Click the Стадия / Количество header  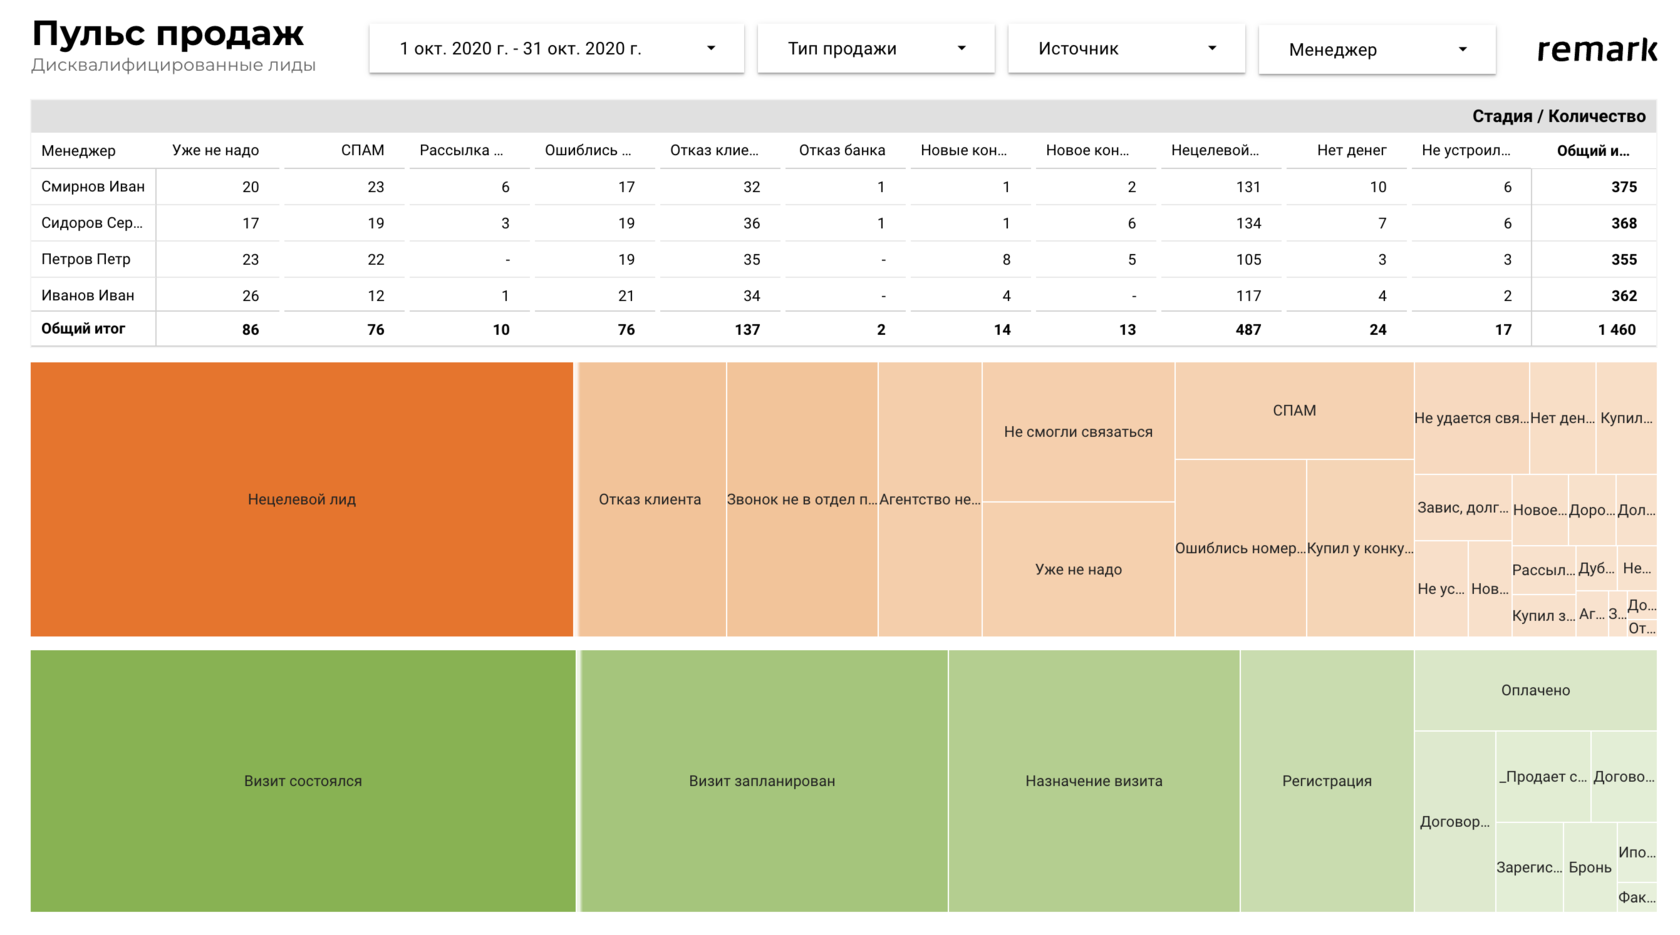tap(1558, 116)
